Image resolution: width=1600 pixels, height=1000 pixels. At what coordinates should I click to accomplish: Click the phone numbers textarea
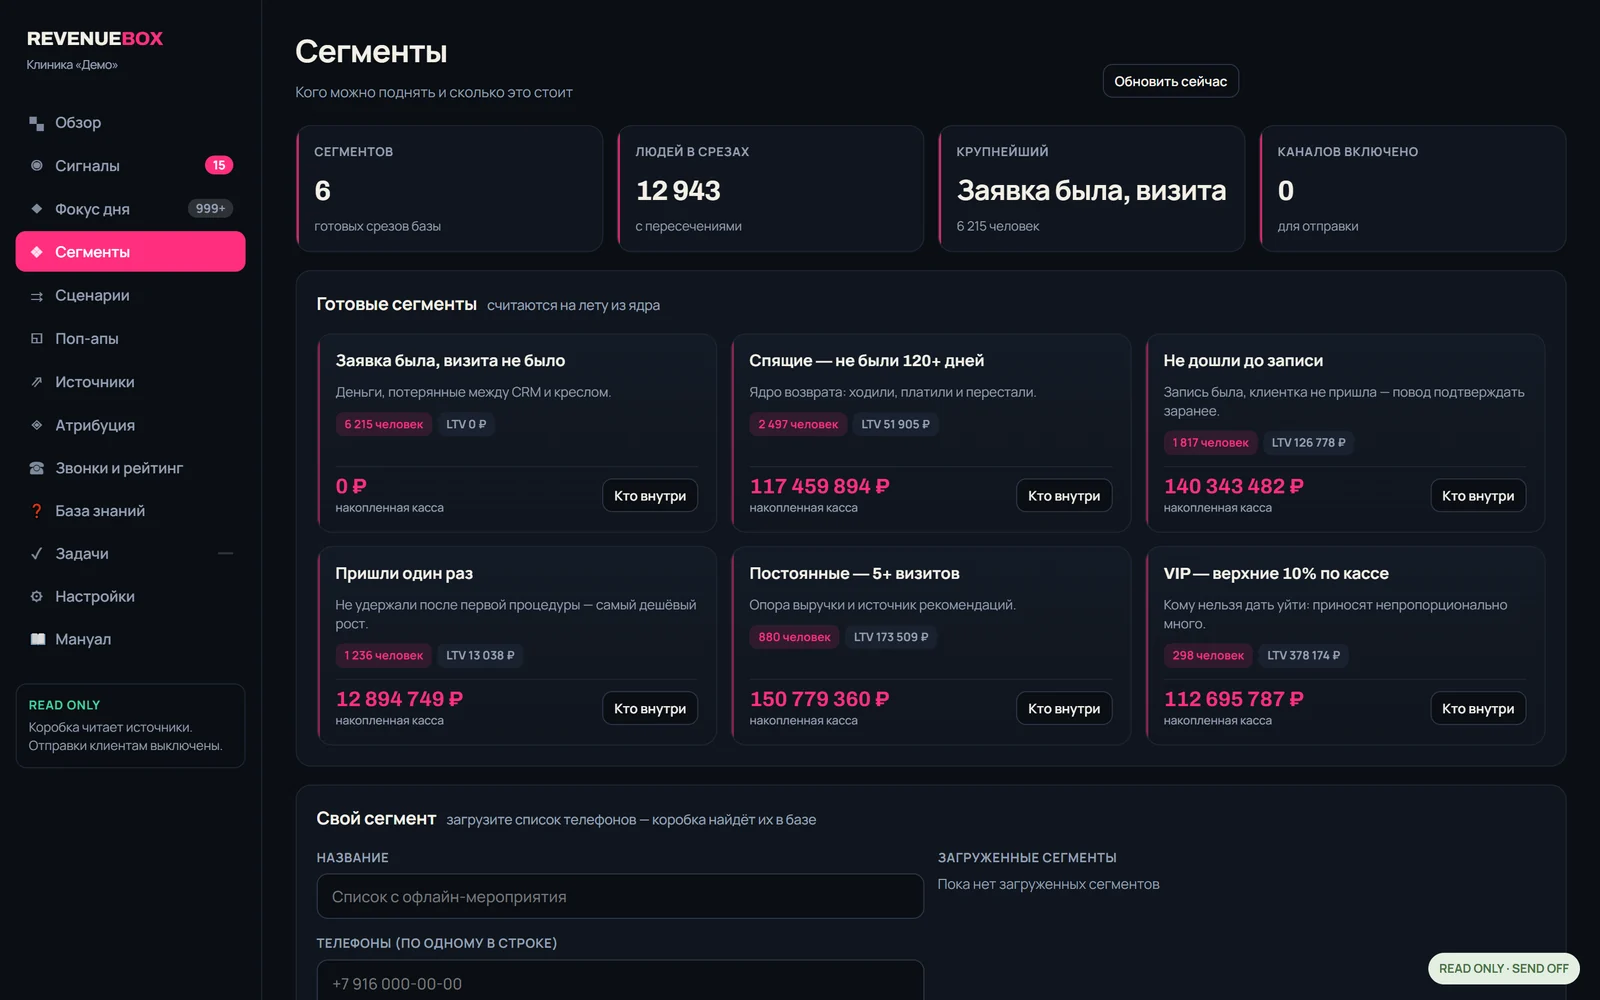click(x=620, y=980)
